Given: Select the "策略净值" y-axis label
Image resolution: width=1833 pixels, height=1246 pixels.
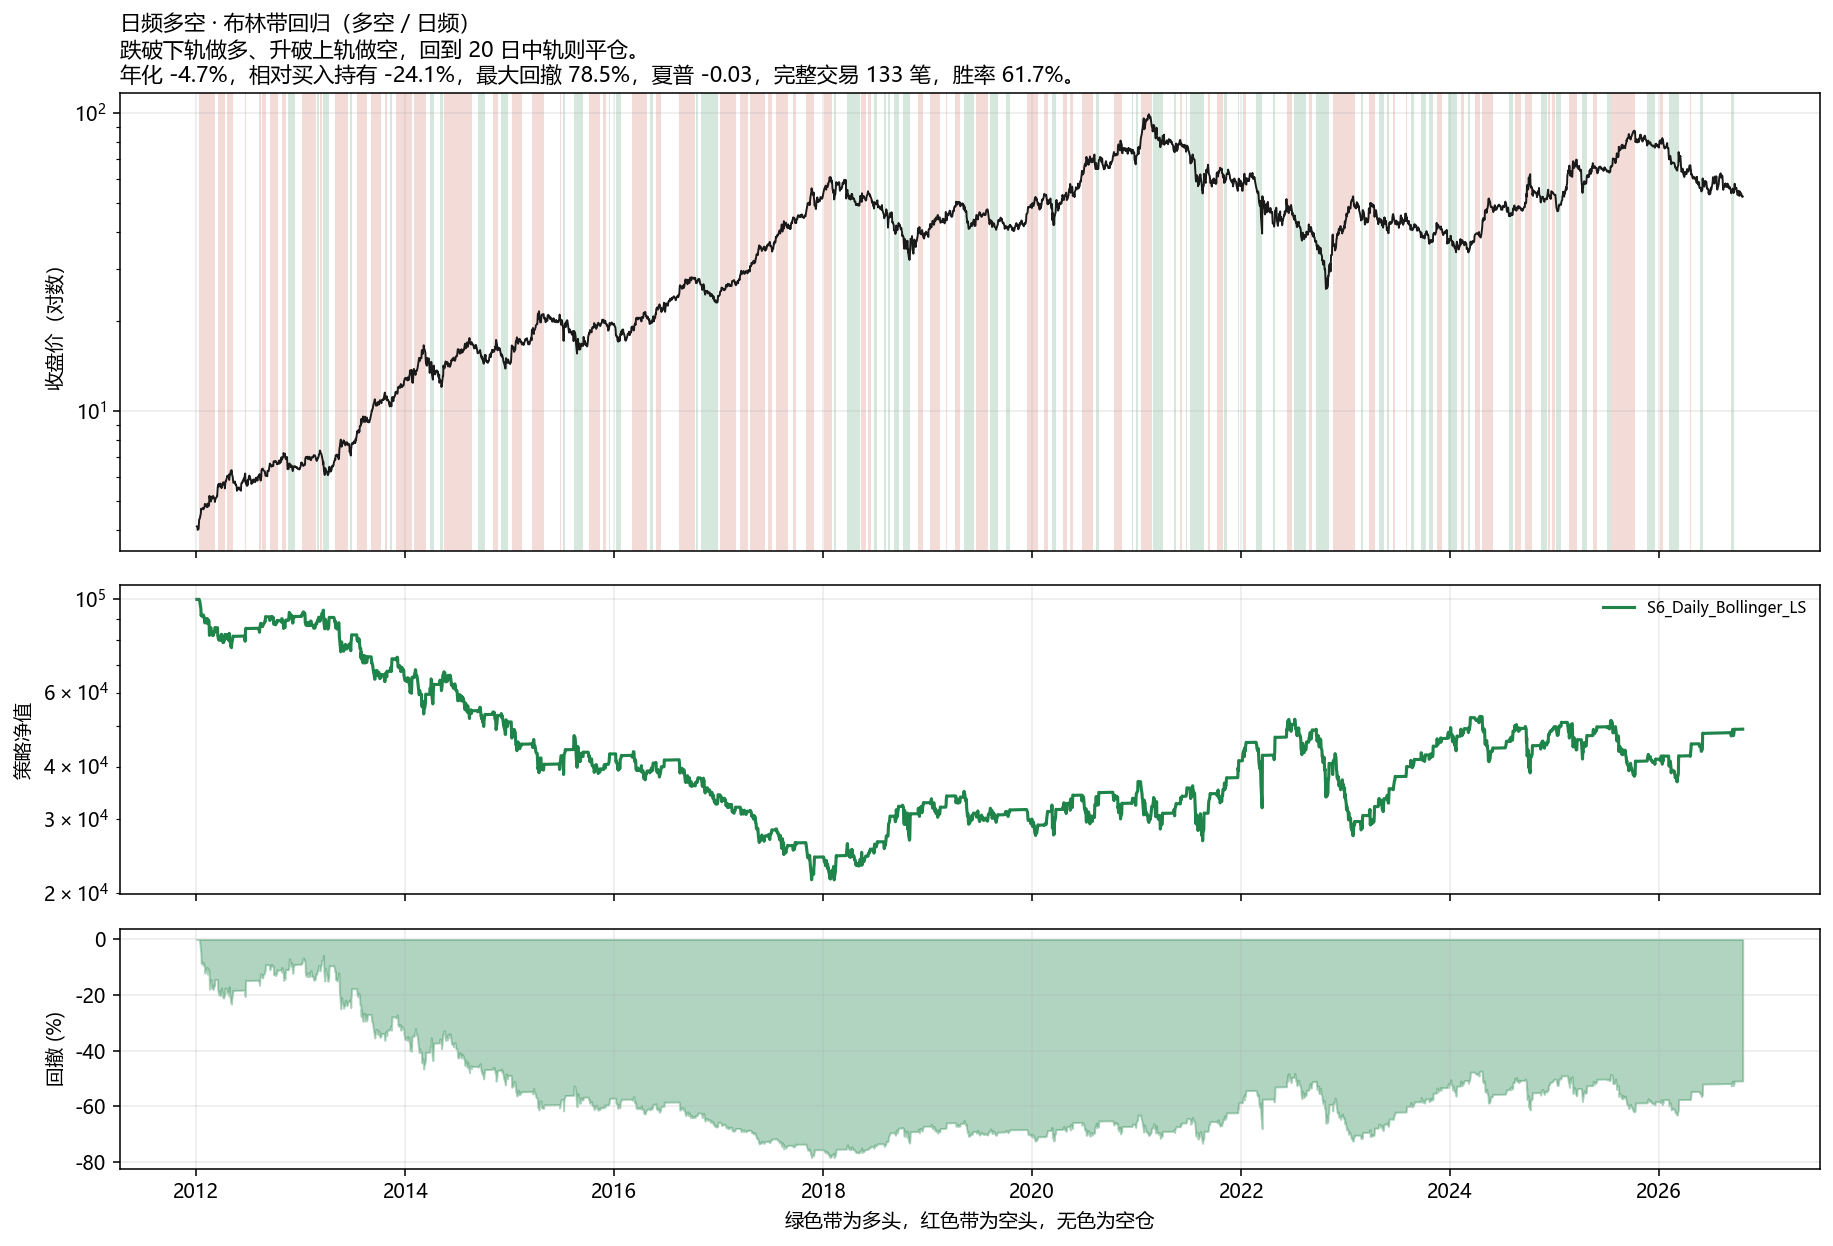Looking at the screenshot, I should (x=23, y=741).
